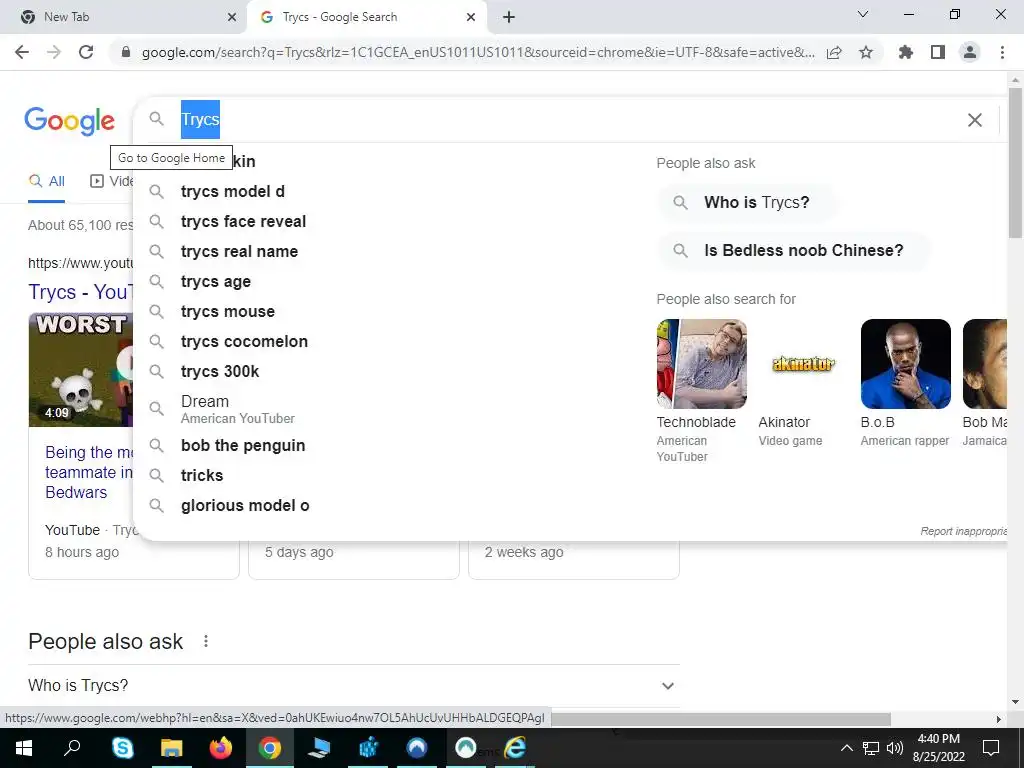This screenshot has width=1024, height=768.
Task: Click the network tray icon
Action: coord(871,748)
